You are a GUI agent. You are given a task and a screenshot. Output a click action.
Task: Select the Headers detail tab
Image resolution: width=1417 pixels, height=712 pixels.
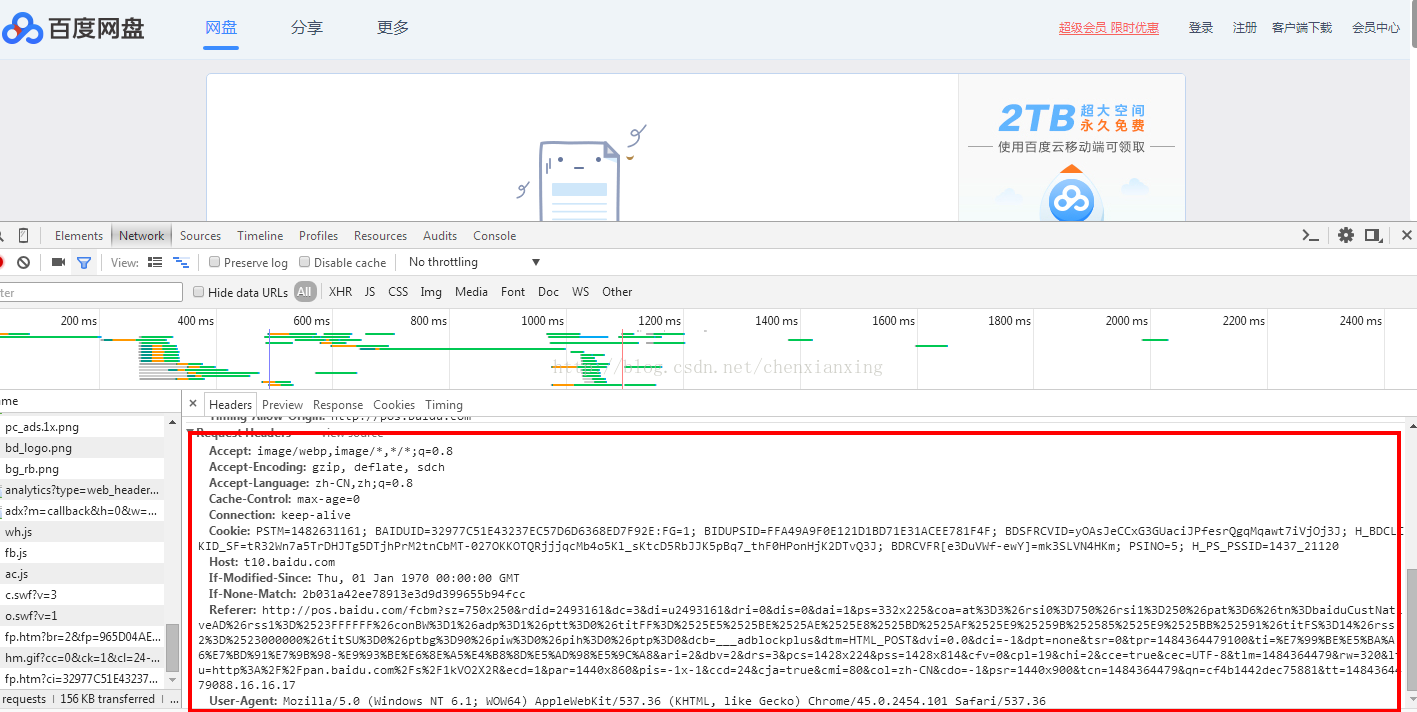point(230,404)
